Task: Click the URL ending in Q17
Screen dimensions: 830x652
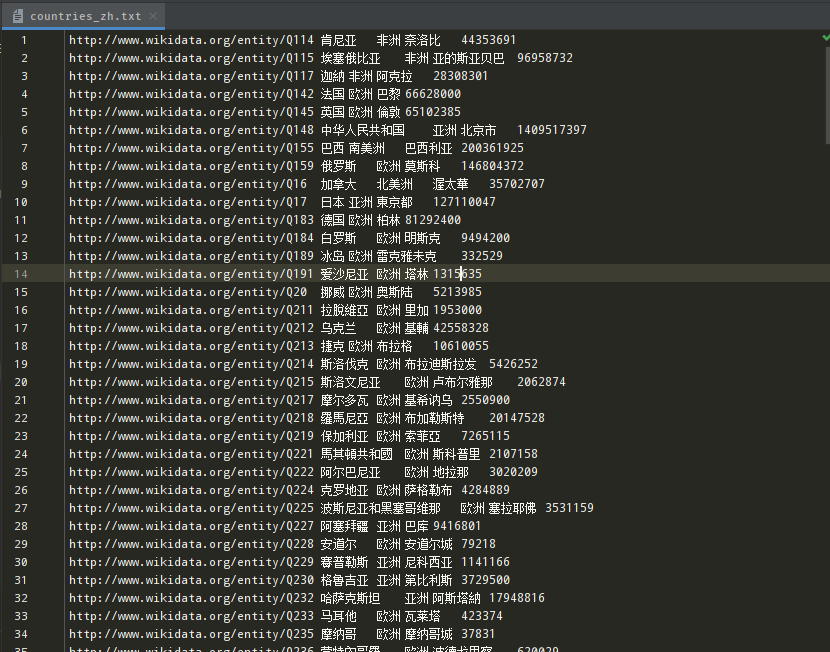Action: point(188,202)
